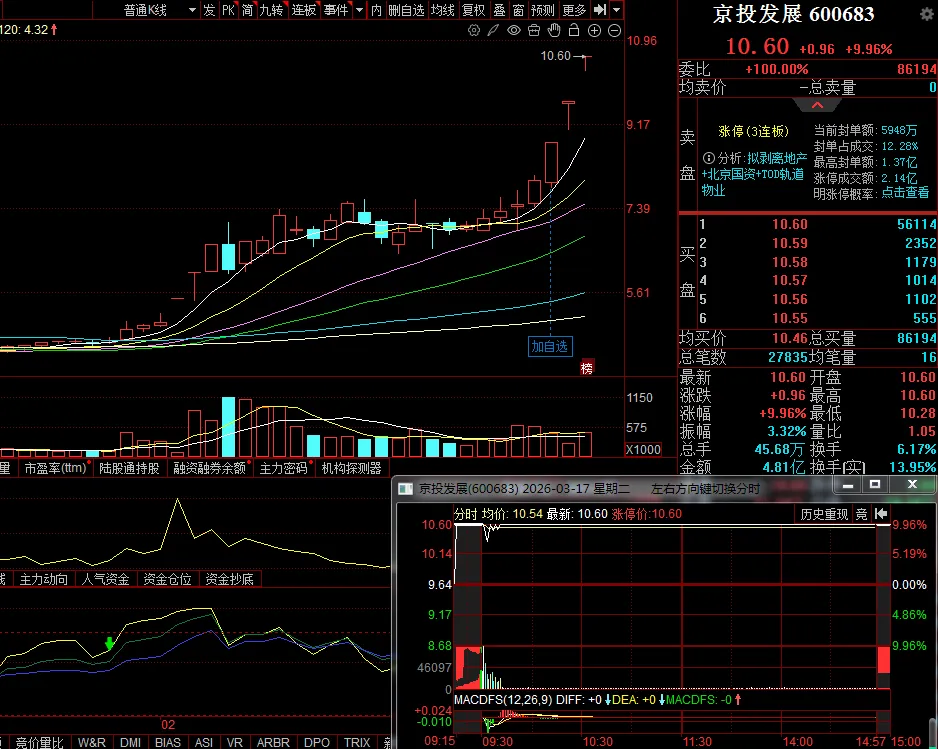Click the 10.60 limit-up candlestick on chart
The height and width of the screenshot is (749, 938).
(585, 63)
